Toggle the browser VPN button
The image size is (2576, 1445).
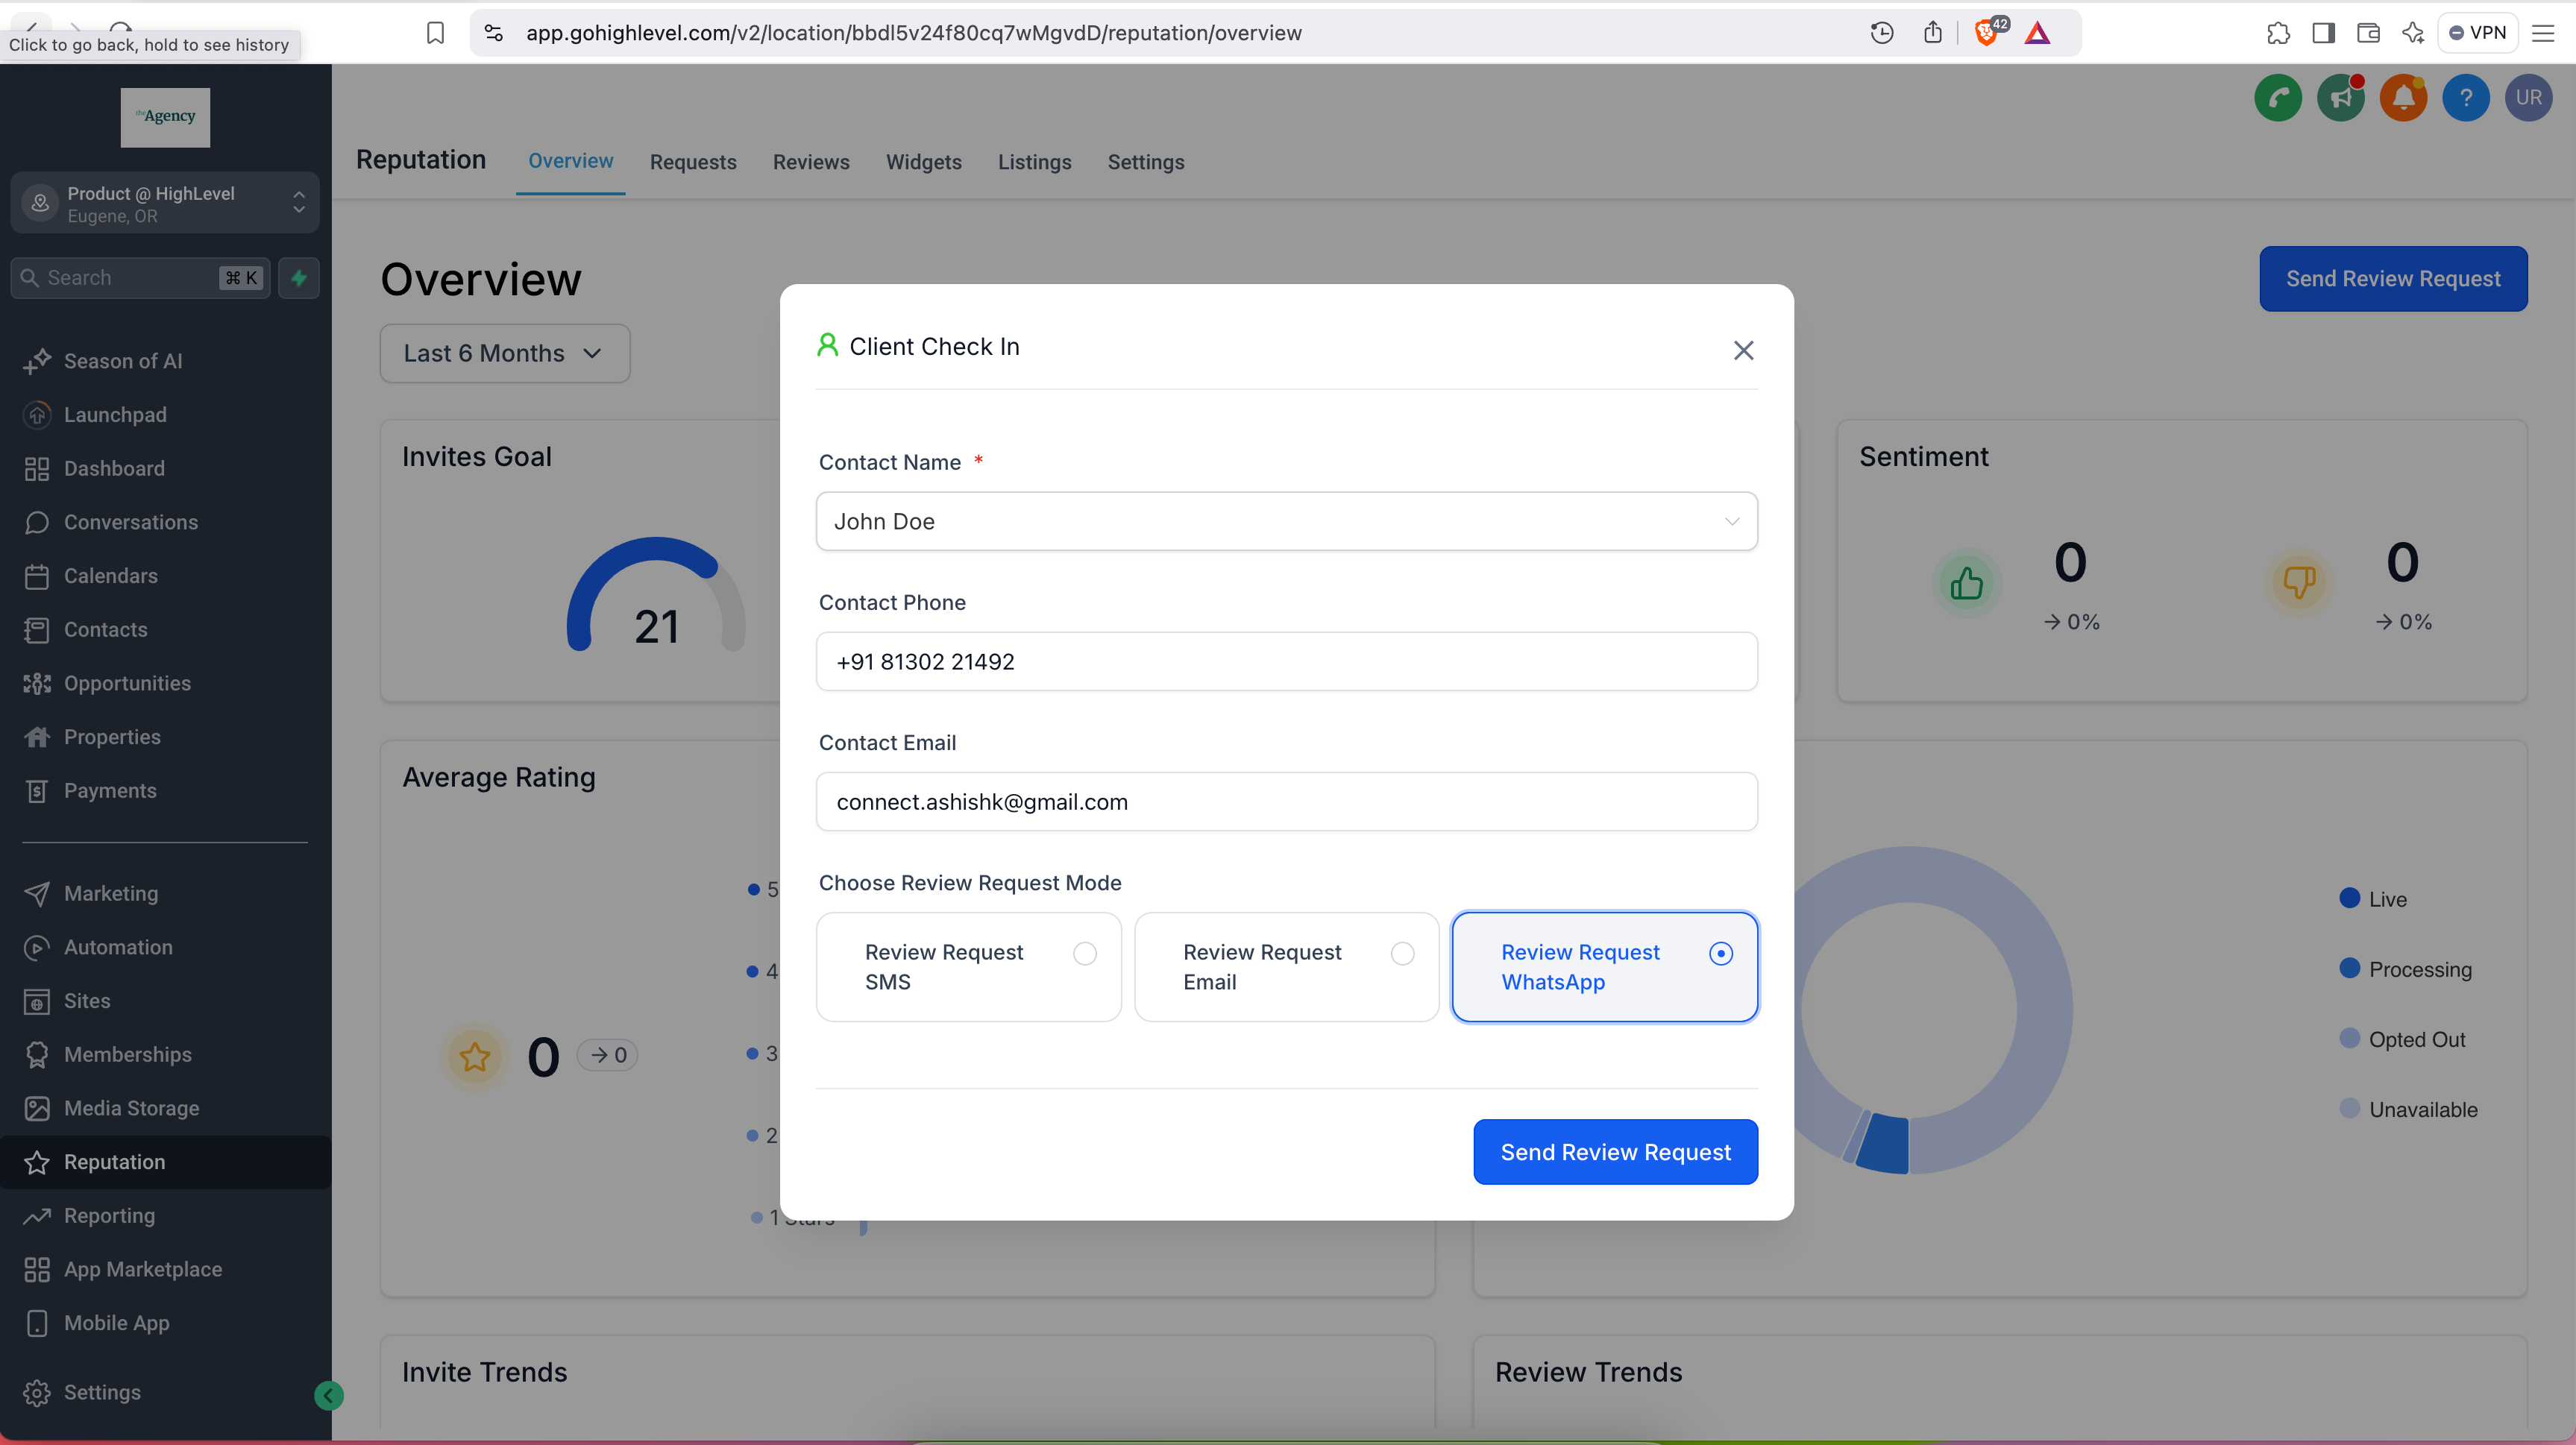point(2477,33)
